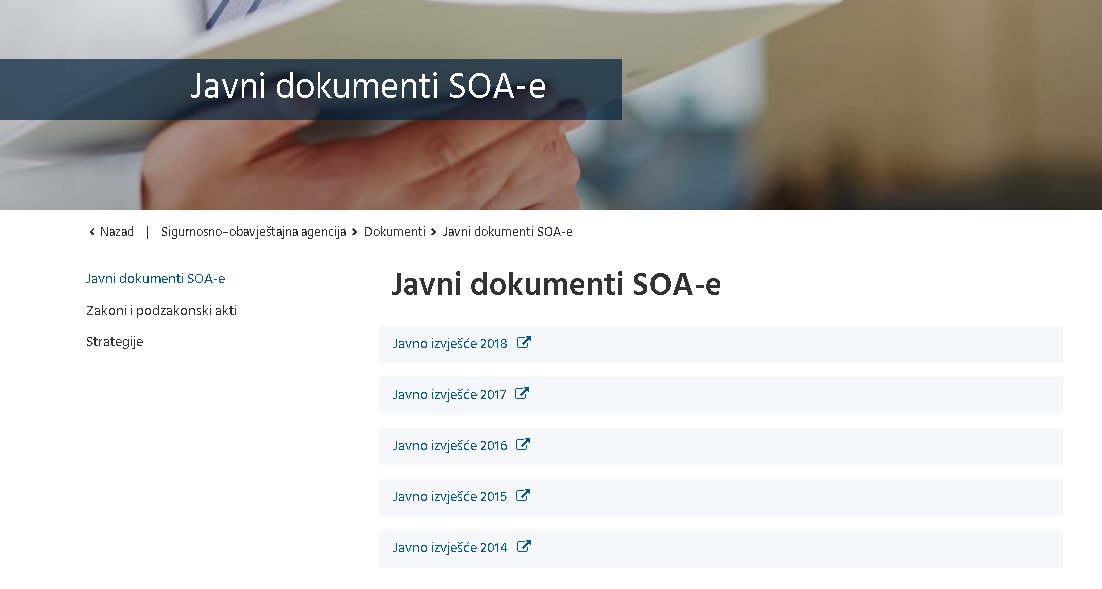Click the banner title Javni dokumenti SOA-e
The height and width of the screenshot is (589, 1102).
(x=368, y=87)
